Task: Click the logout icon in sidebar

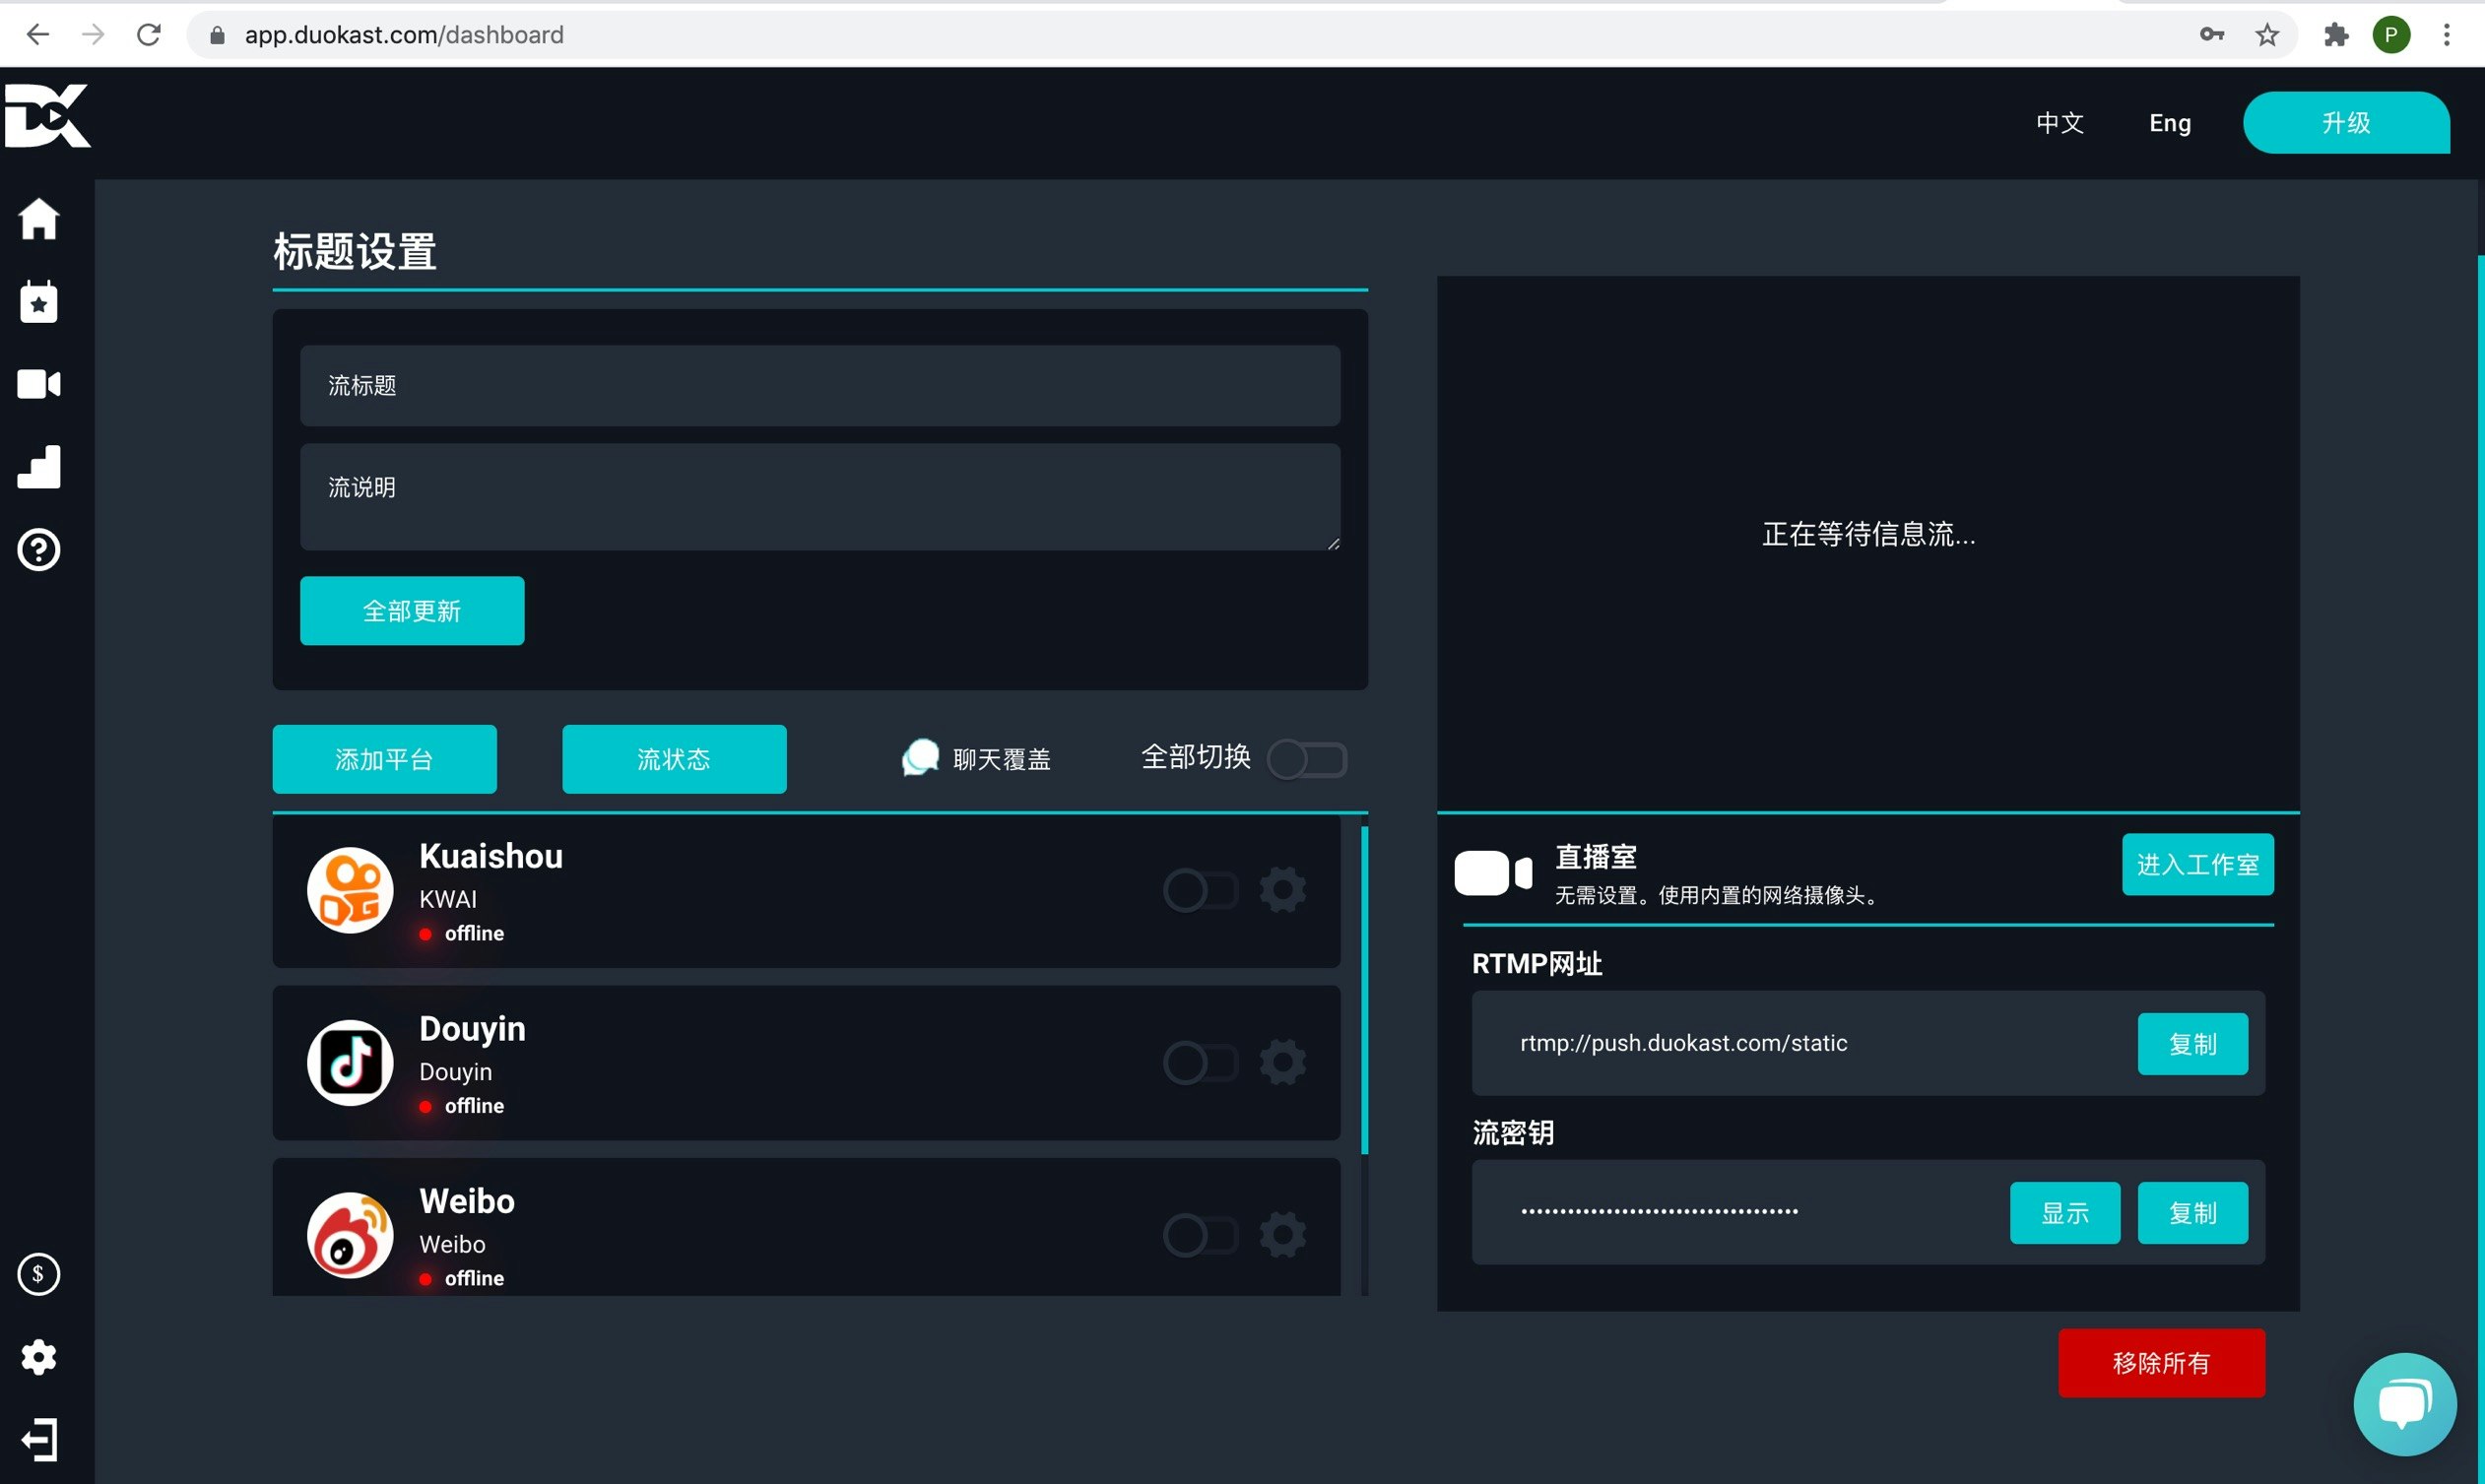Action: coord(39,1440)
